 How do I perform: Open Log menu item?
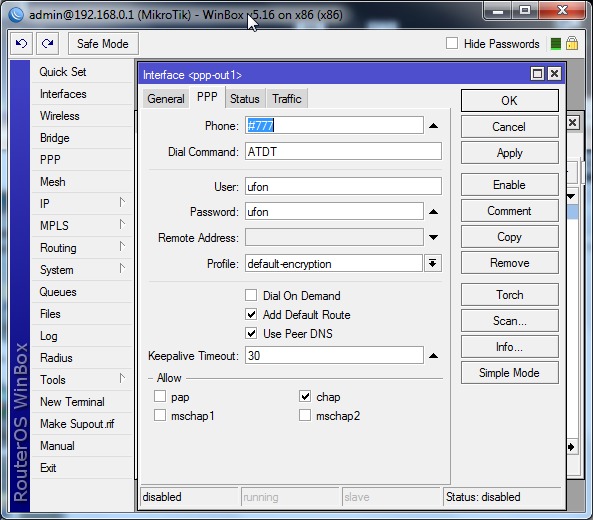(x=81, y=336)
